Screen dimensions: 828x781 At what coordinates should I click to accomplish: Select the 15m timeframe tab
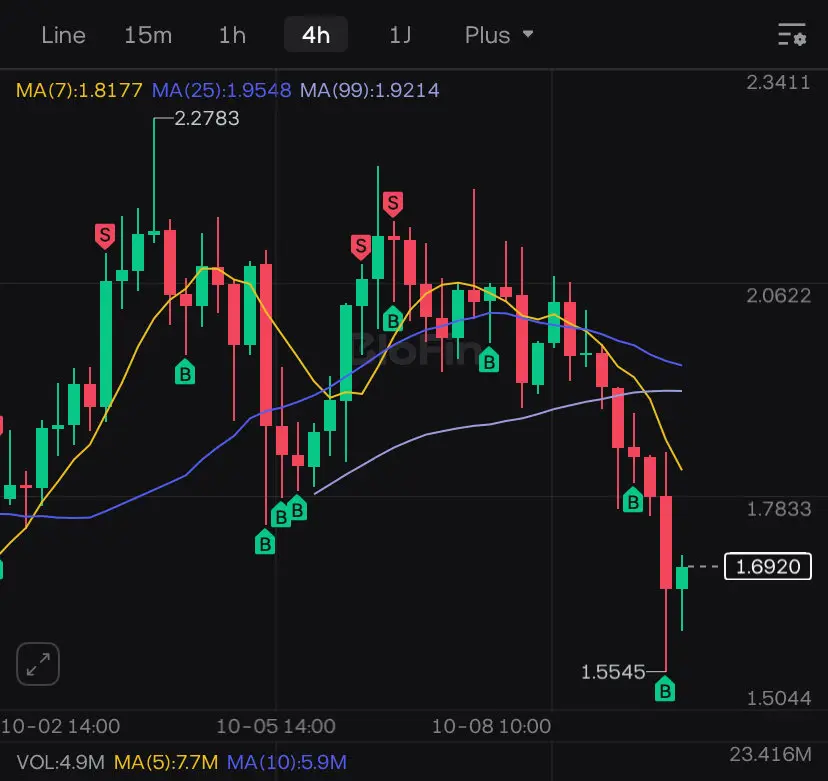(148, 35)
